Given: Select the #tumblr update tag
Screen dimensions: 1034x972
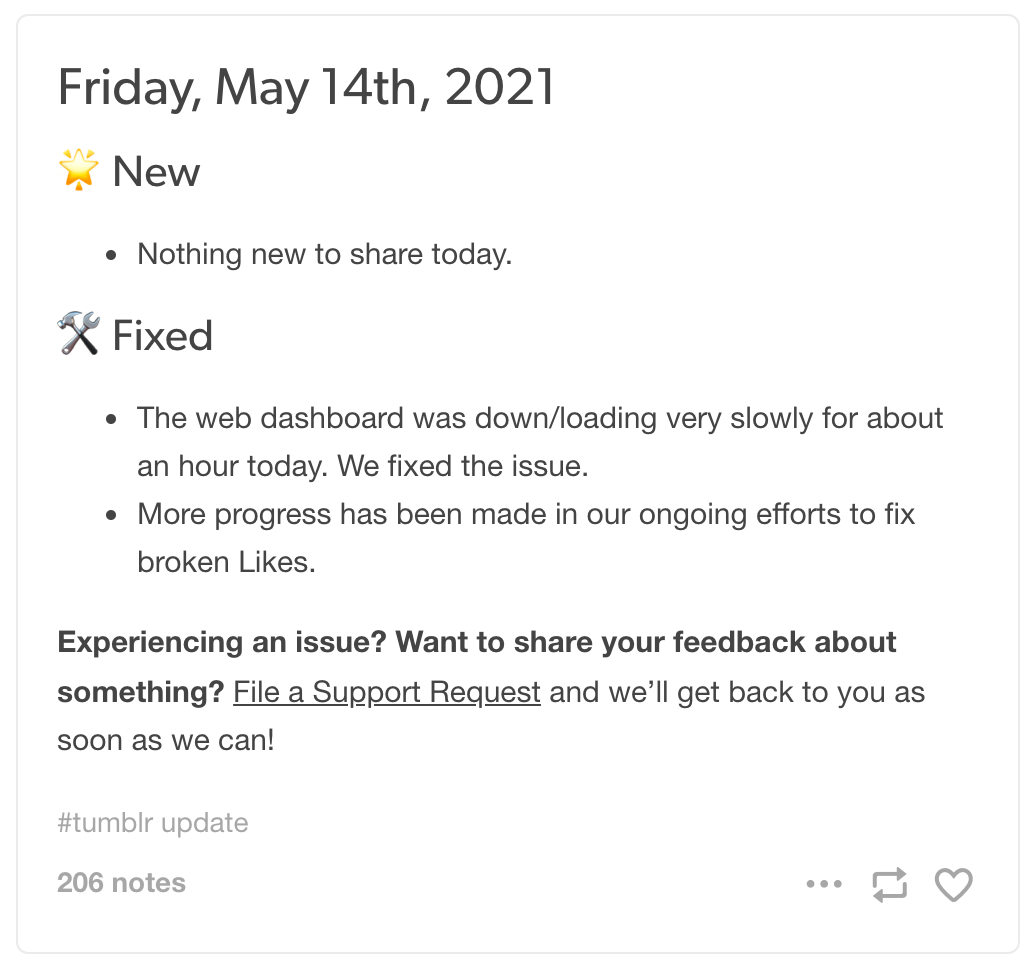Looking at the screenshot, I should coord(153,823).
